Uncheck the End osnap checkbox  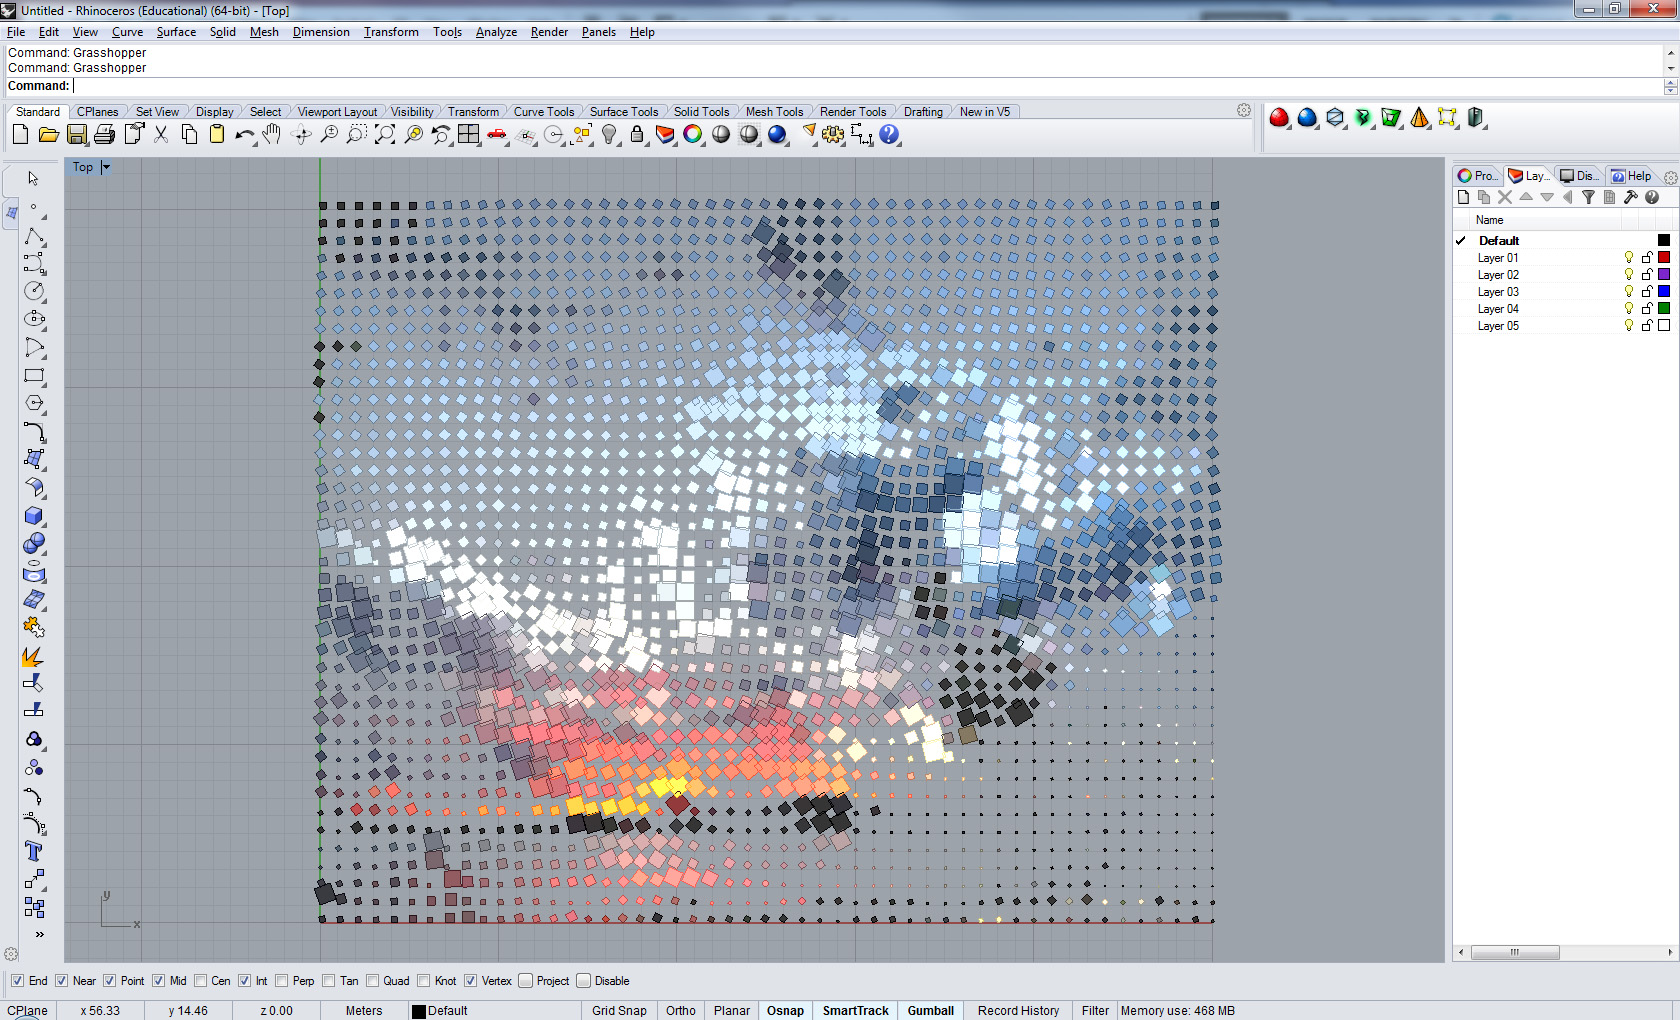click(17, 981)
